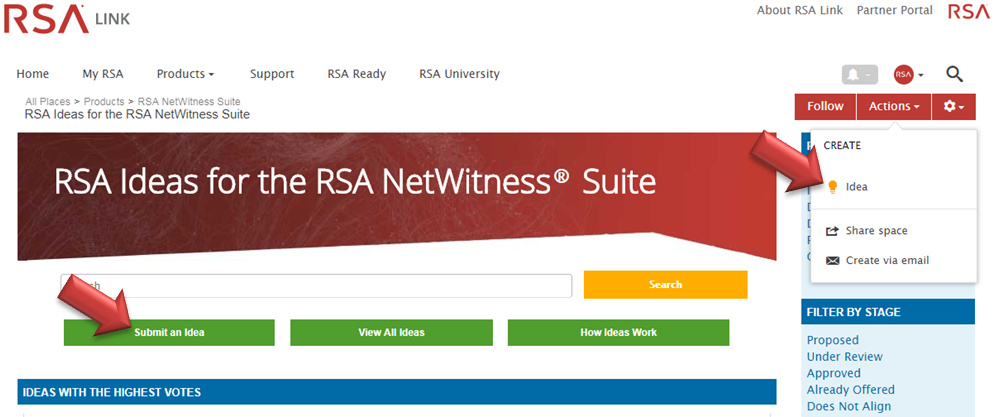994x417 pixels.
Task: Click the RSA Link logo
Action: 66,19
